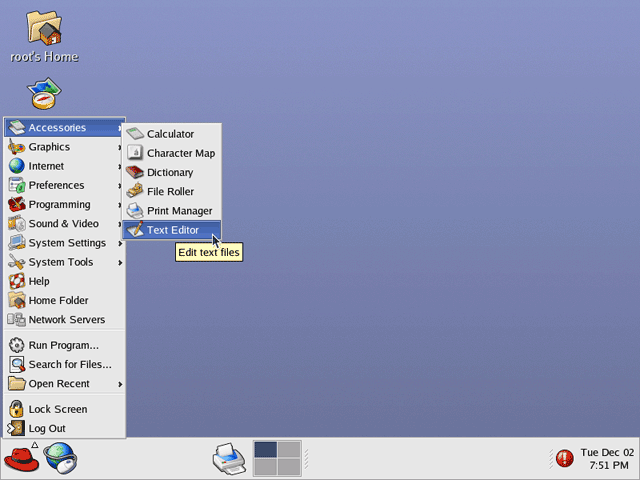
Task: Click the Dictionary book icon
Action: (x=135, y=172)
